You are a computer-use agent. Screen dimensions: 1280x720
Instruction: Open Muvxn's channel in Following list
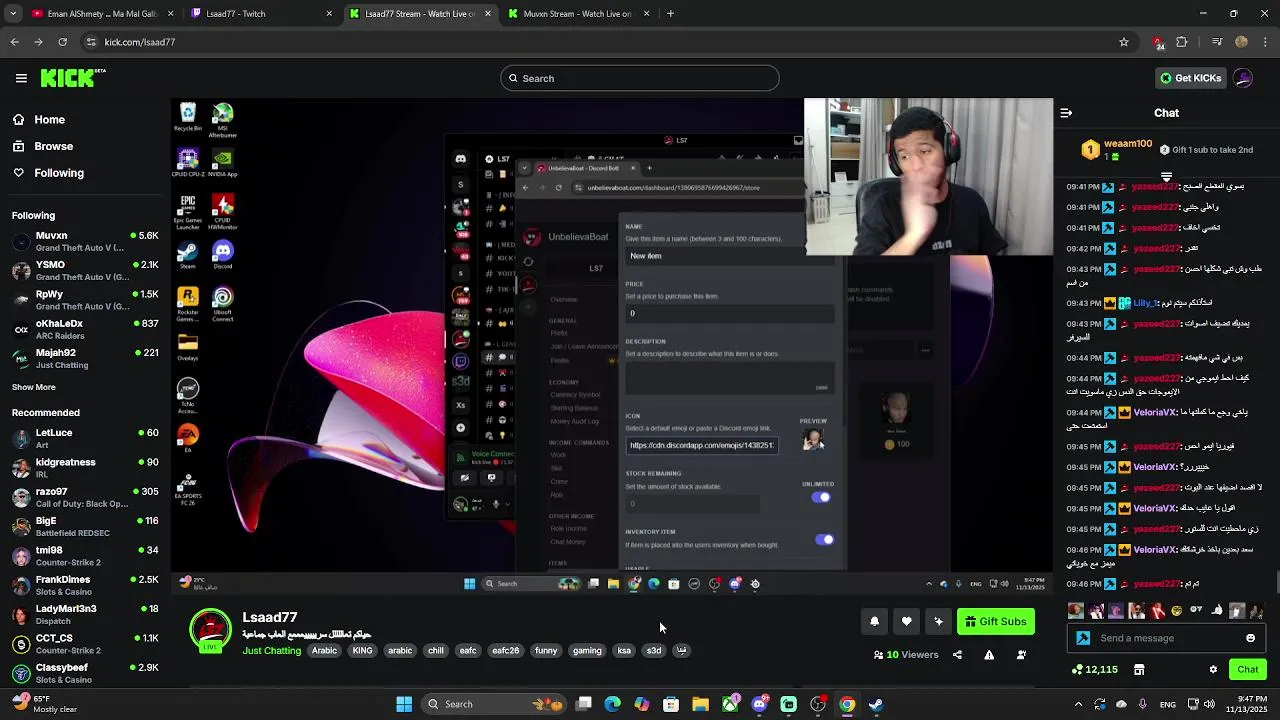coord(85,241)
